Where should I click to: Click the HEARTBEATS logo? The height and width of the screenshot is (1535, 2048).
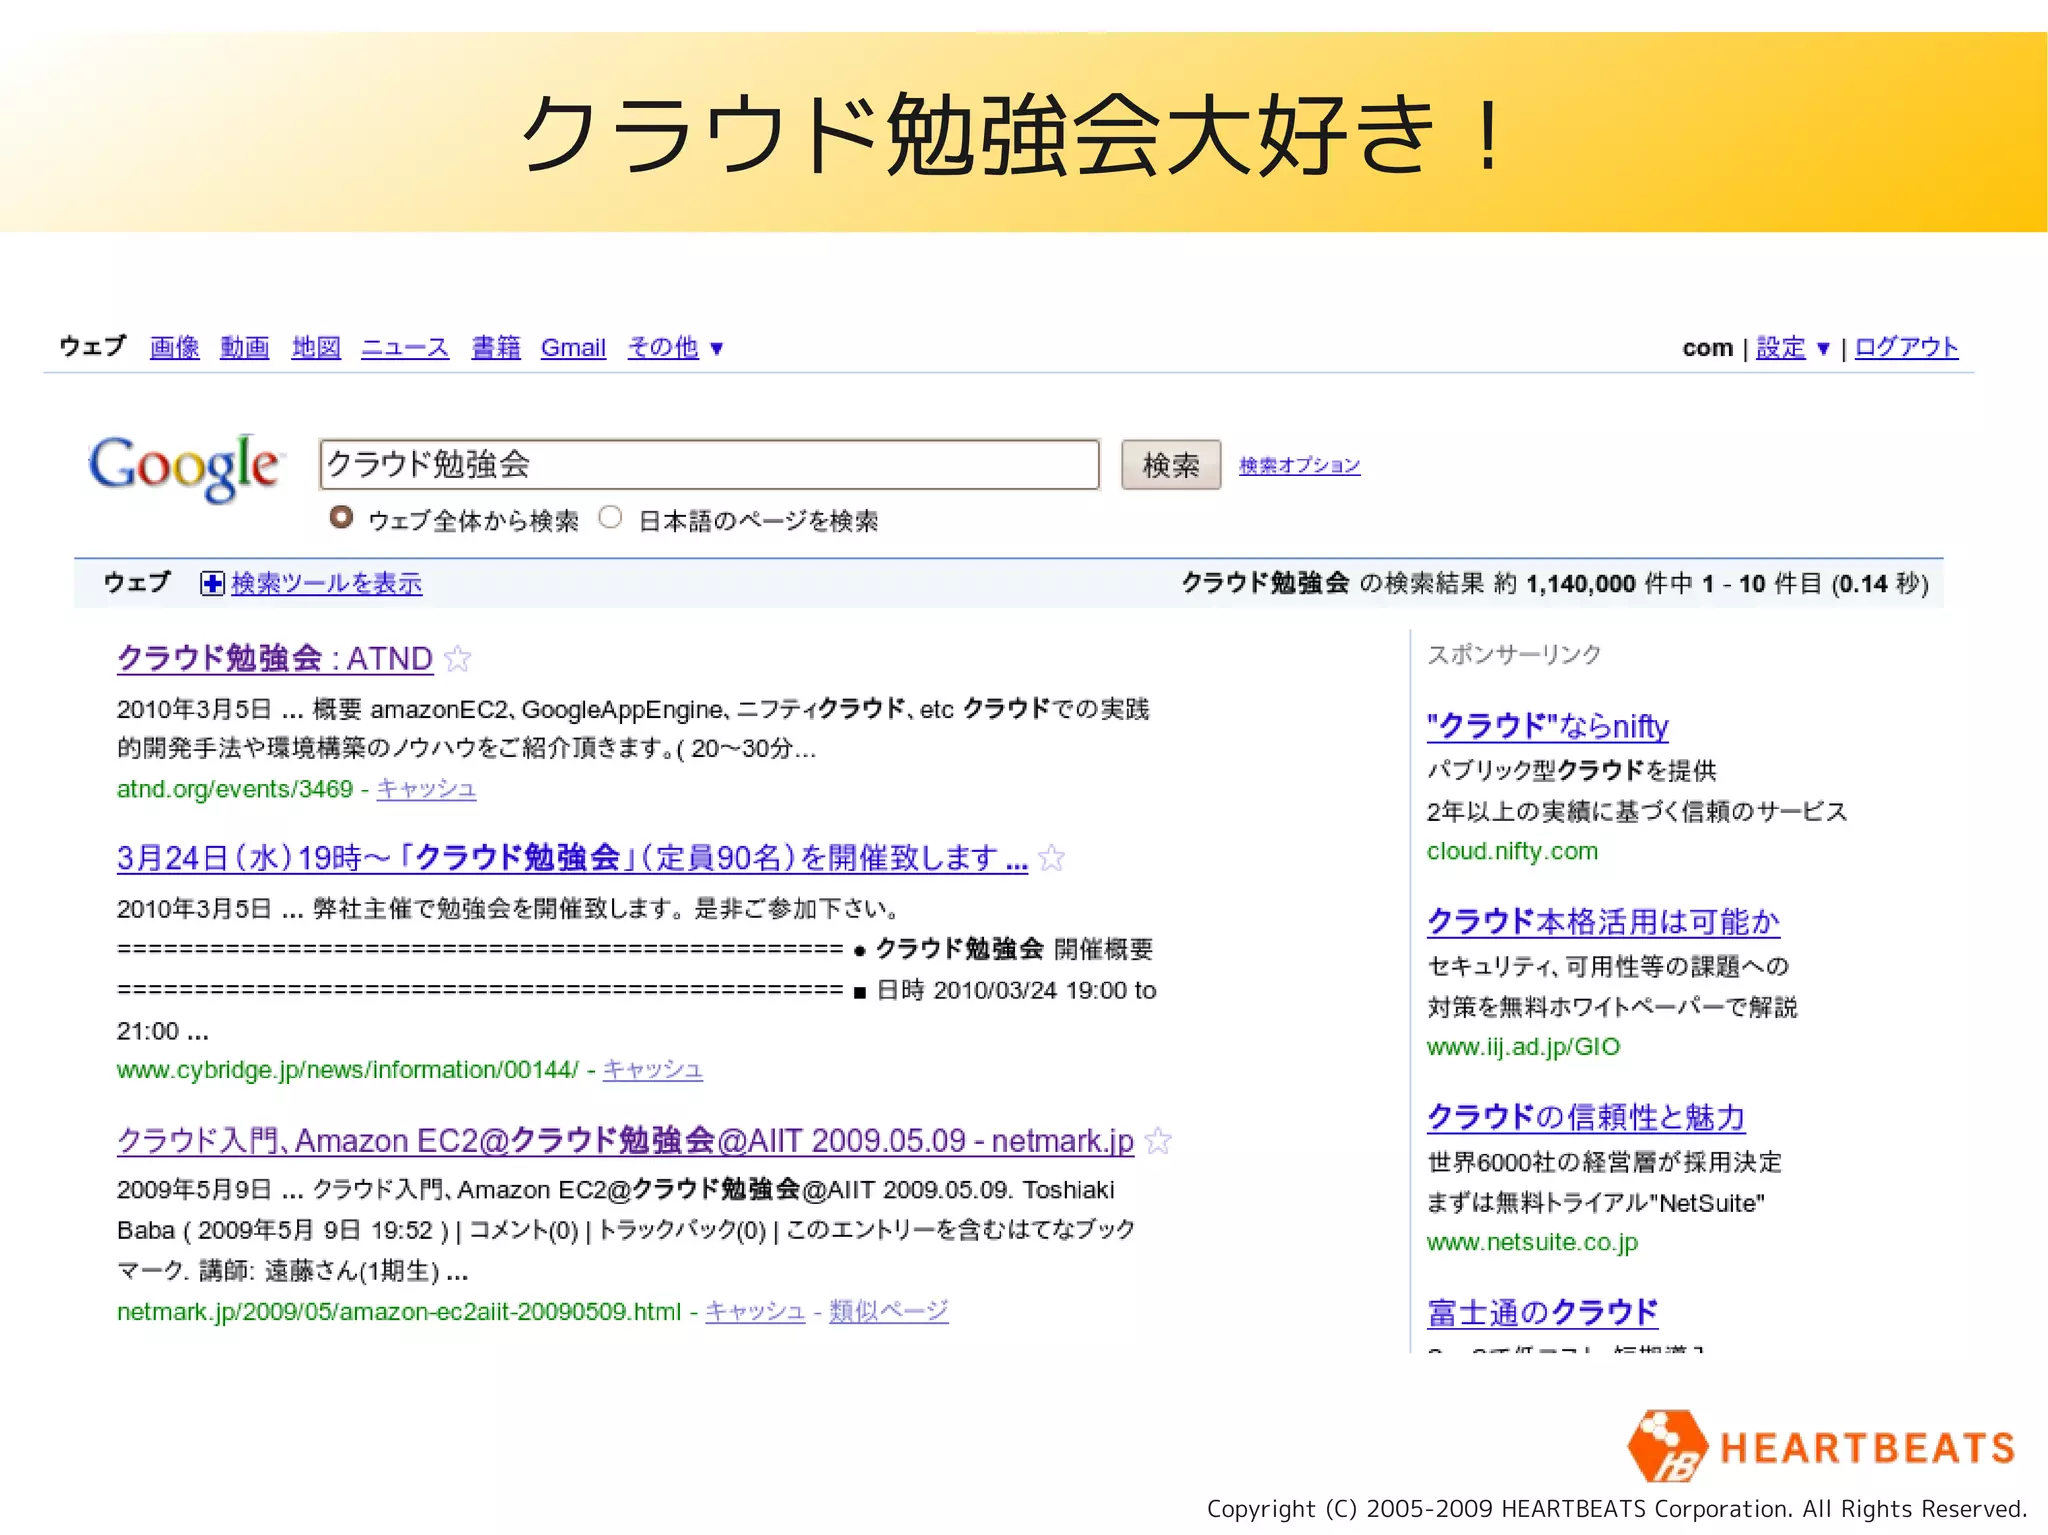[1820, 1445]
